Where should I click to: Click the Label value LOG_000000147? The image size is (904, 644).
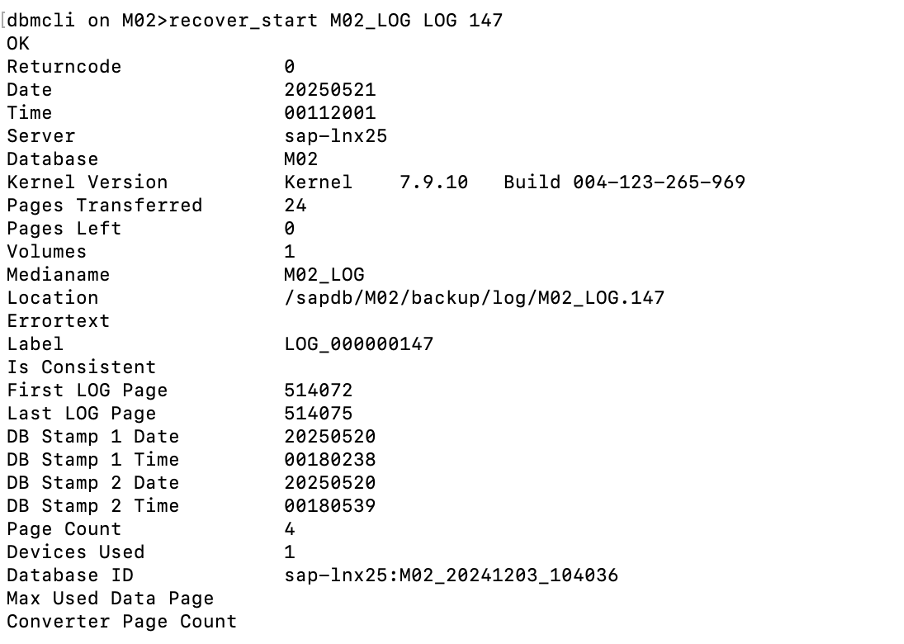(359, 344)
